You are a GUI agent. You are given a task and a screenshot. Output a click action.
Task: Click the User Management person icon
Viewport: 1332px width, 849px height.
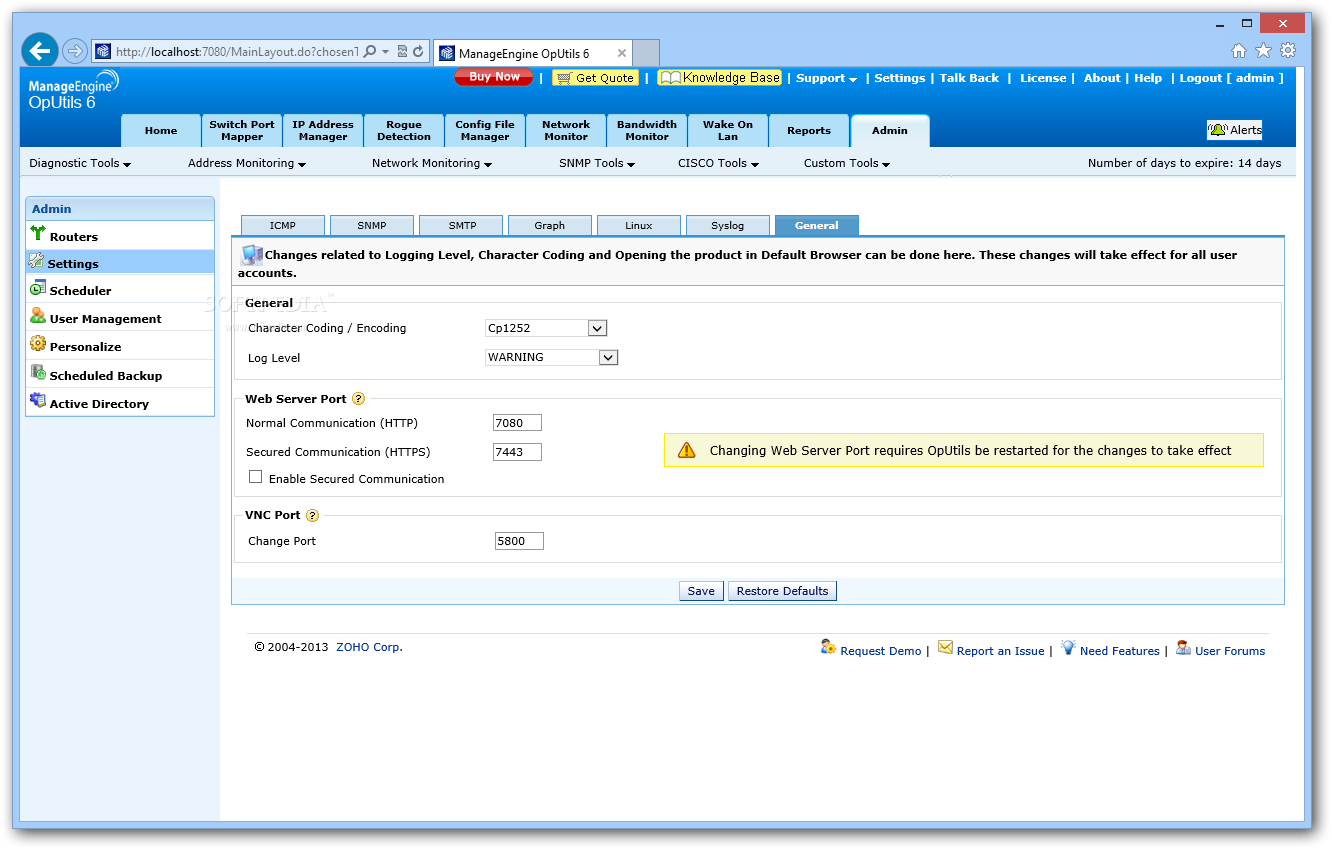38,316
